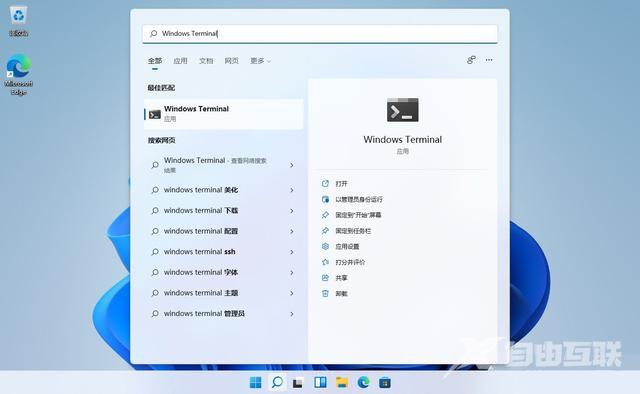Expand arrow for windows terminal 配置
Viewport: 640px width, 394px height.
[292, 231]
